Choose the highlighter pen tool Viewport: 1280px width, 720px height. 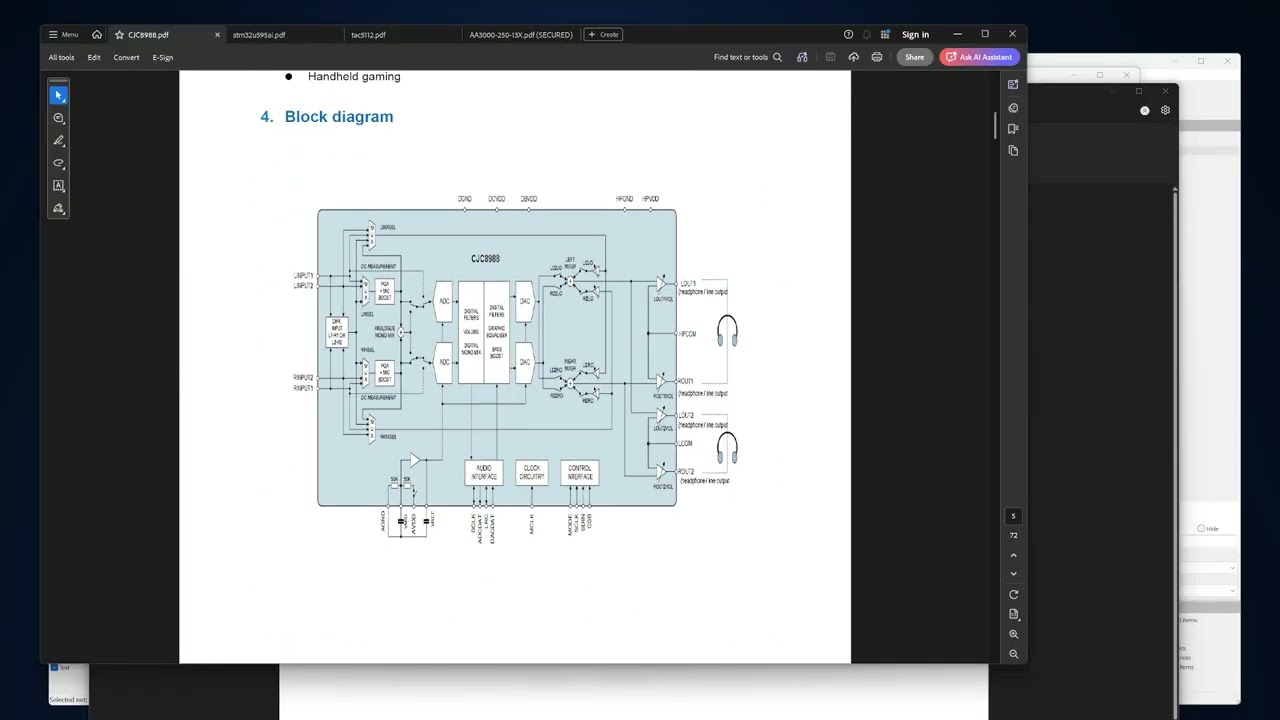[x=58, y=141]
